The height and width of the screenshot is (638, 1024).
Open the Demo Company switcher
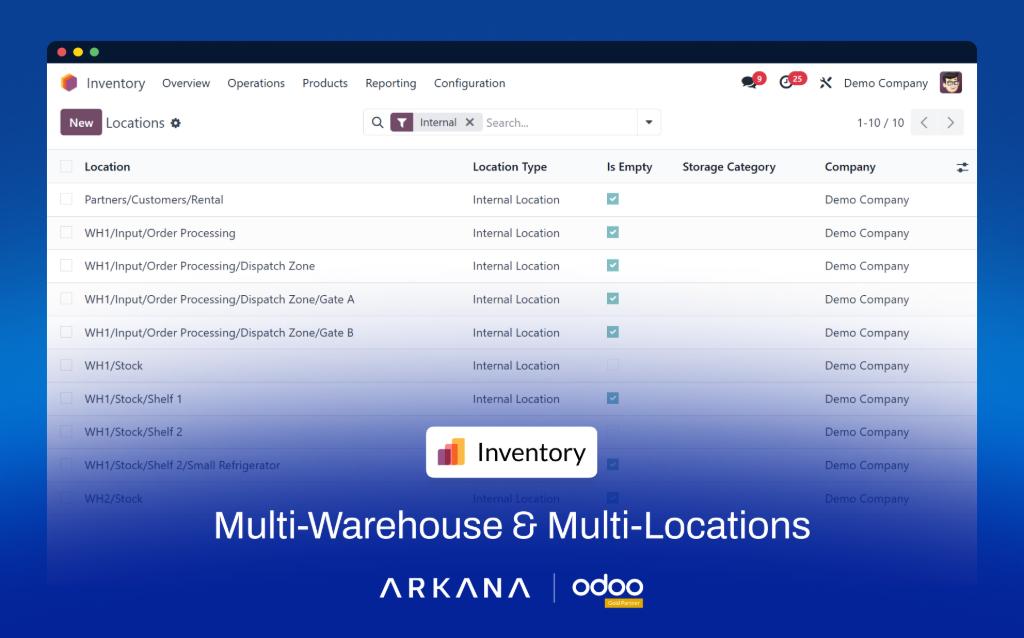pos(886,83)
